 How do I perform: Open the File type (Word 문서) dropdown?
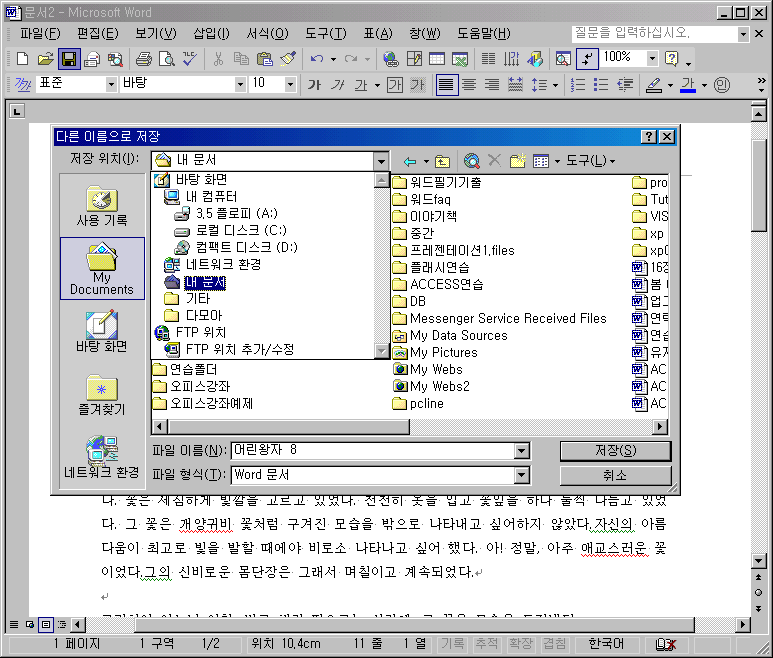(522, 475)
